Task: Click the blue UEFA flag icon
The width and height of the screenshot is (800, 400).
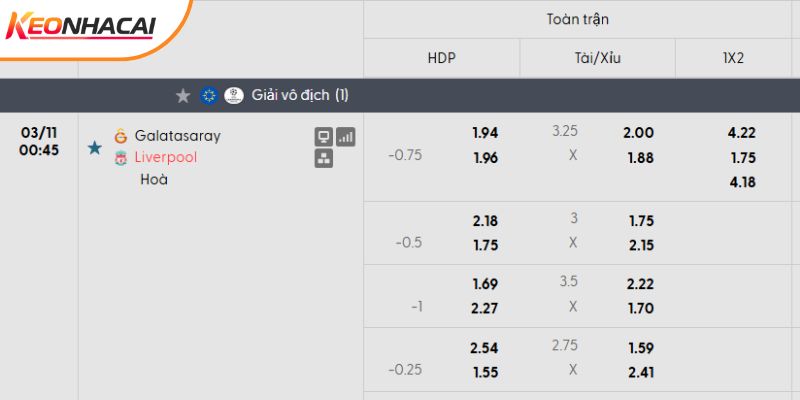Action: (209, 96)
